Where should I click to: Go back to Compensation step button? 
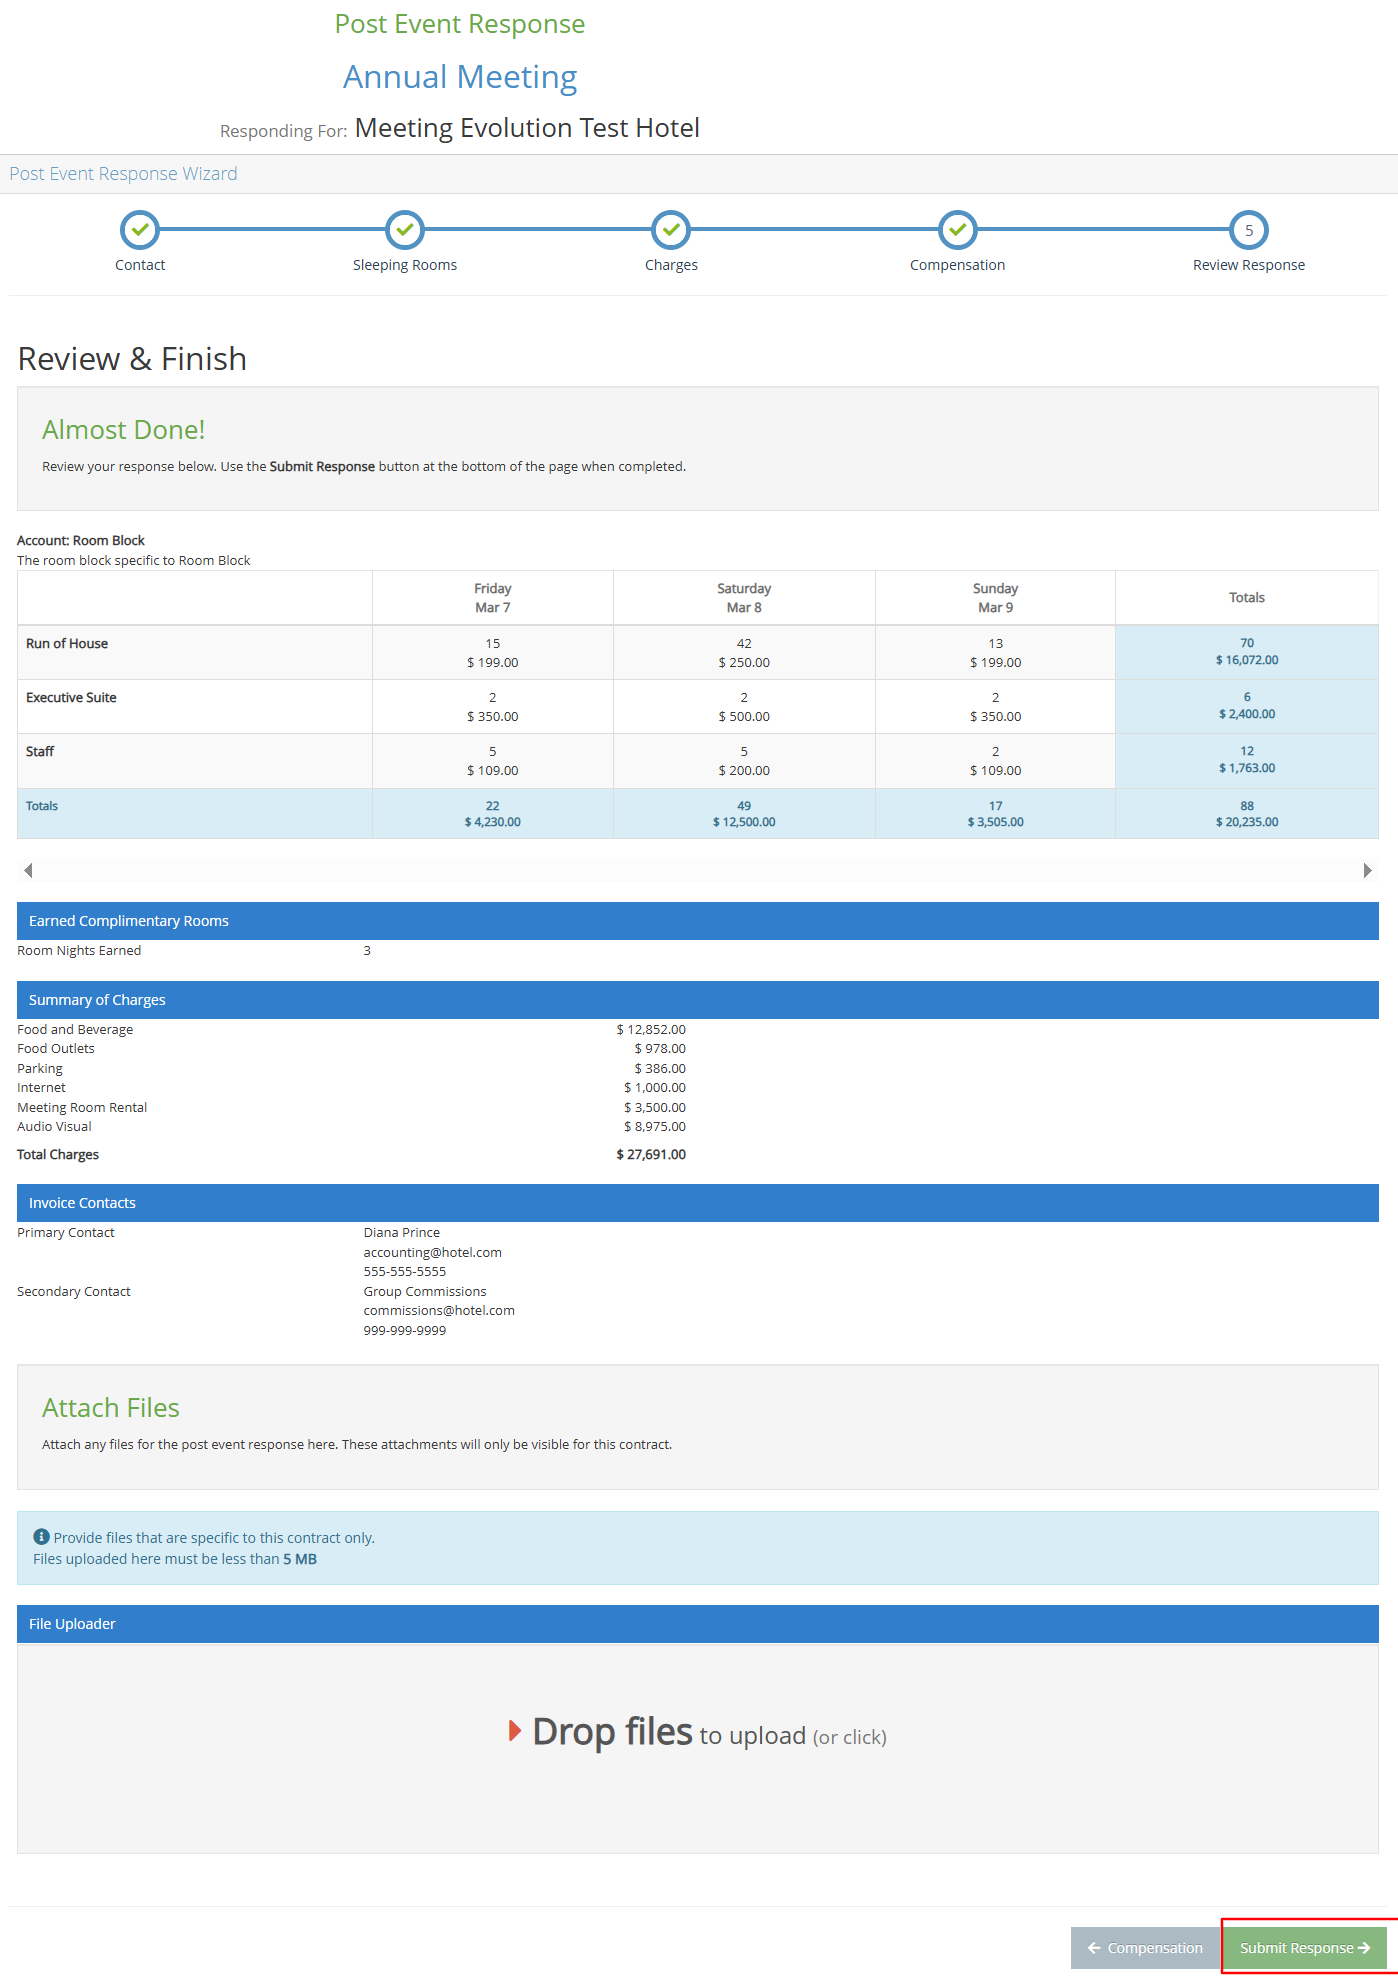point(1145,1948)
